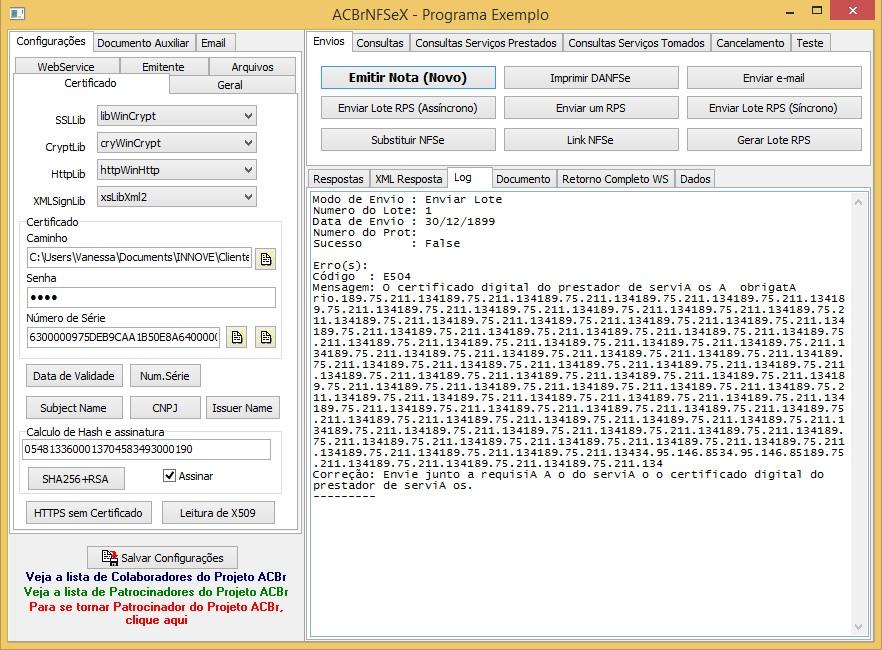
Task: Click Emitir Nota (Novo) button
Action: [408, 78]
